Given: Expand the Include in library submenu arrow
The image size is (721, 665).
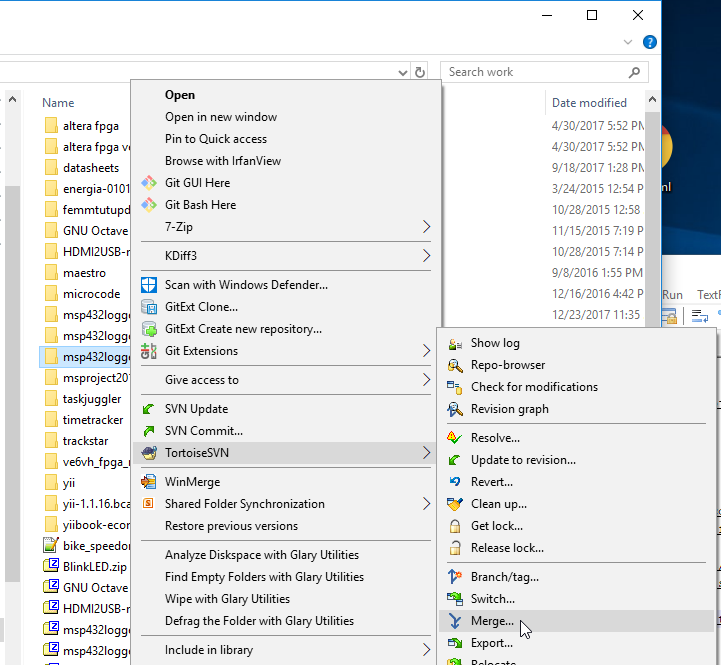Looking at the screenshot, I should click(426, 650).
